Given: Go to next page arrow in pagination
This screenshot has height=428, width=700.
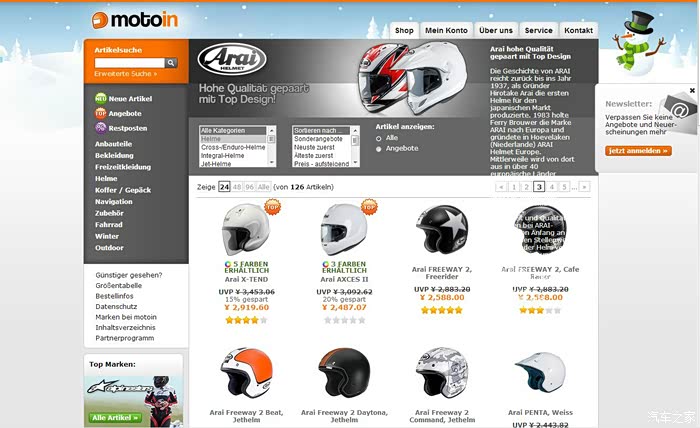Looking at the screenshot, I should pos(584,187).
